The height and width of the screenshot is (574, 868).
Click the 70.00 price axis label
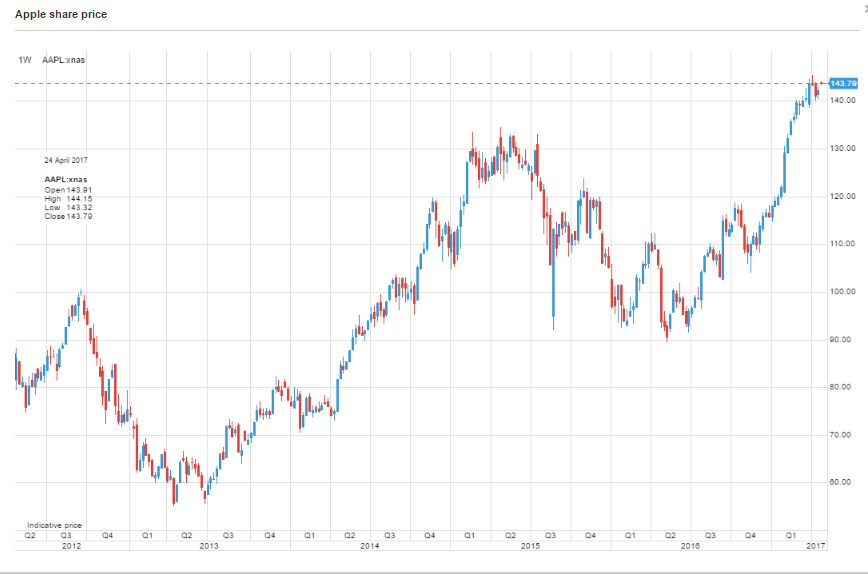tap(840, 435)
